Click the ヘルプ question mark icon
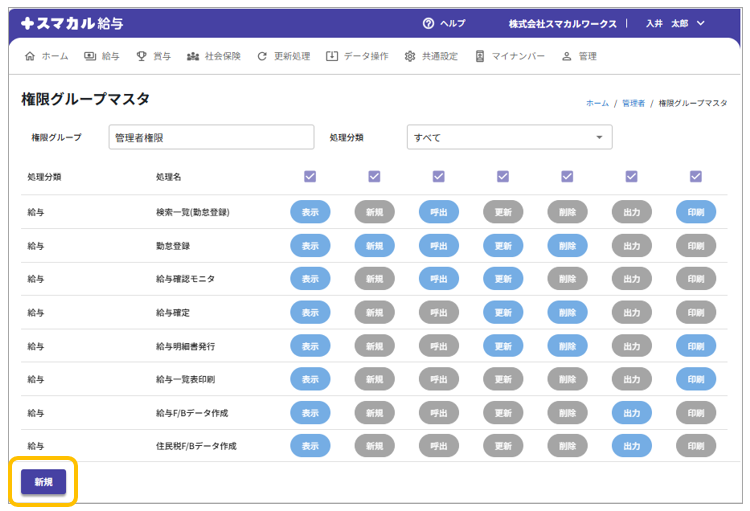 point(429,23)
